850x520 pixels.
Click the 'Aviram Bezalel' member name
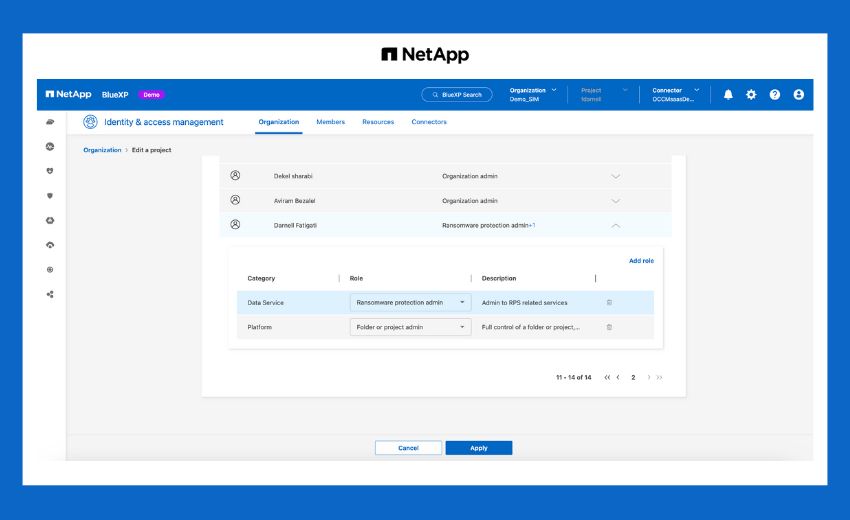point(294,201)
